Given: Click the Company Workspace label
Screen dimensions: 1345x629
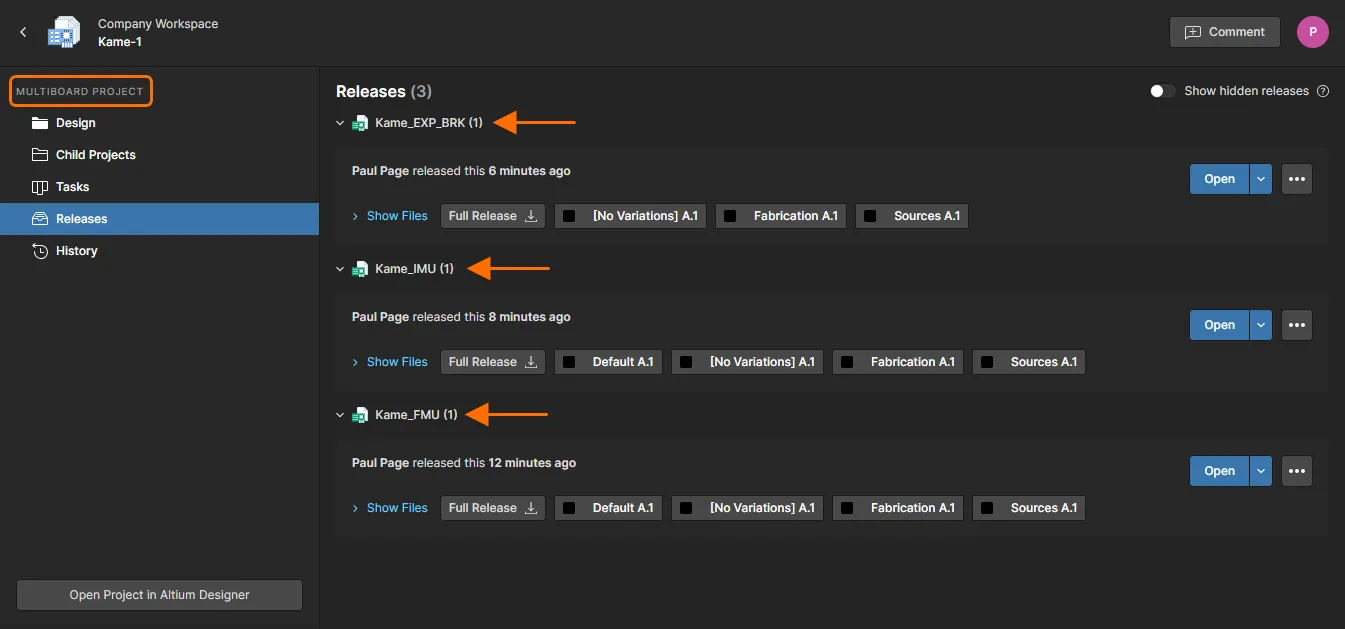Looking at the screenshot, I should (158, 24).
